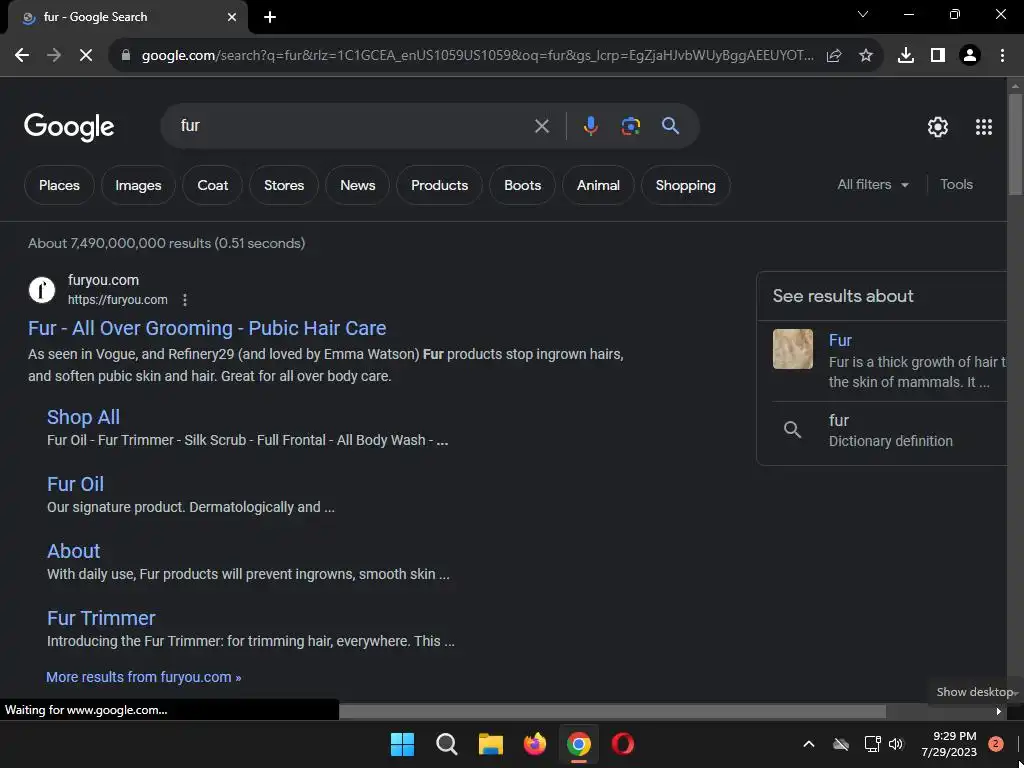
Task: Expand the All filters dropdown
Action: pyautogui.click(x=873, y=185)
